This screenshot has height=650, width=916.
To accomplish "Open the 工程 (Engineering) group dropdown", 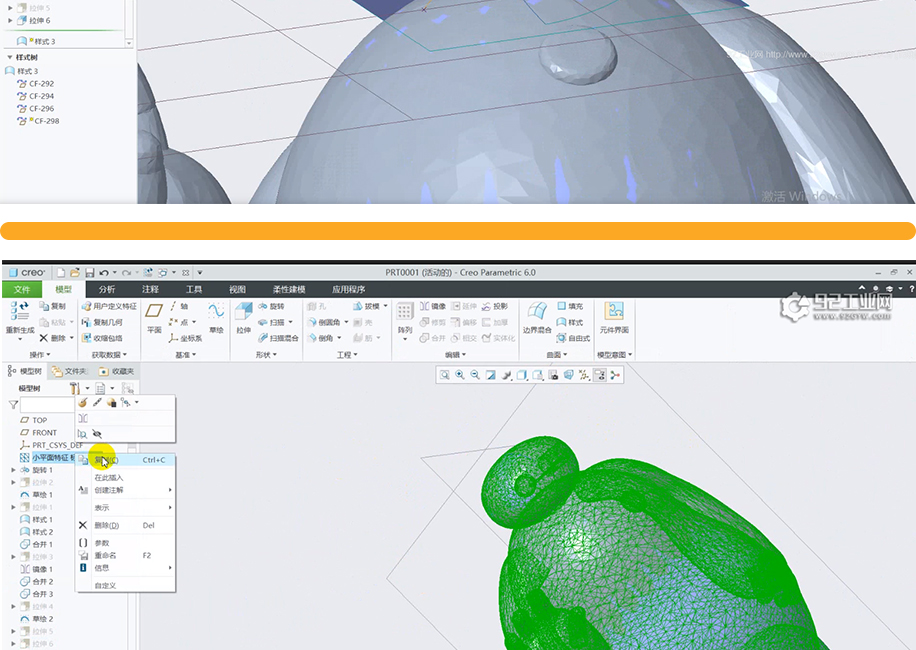I will pos(347,354).
